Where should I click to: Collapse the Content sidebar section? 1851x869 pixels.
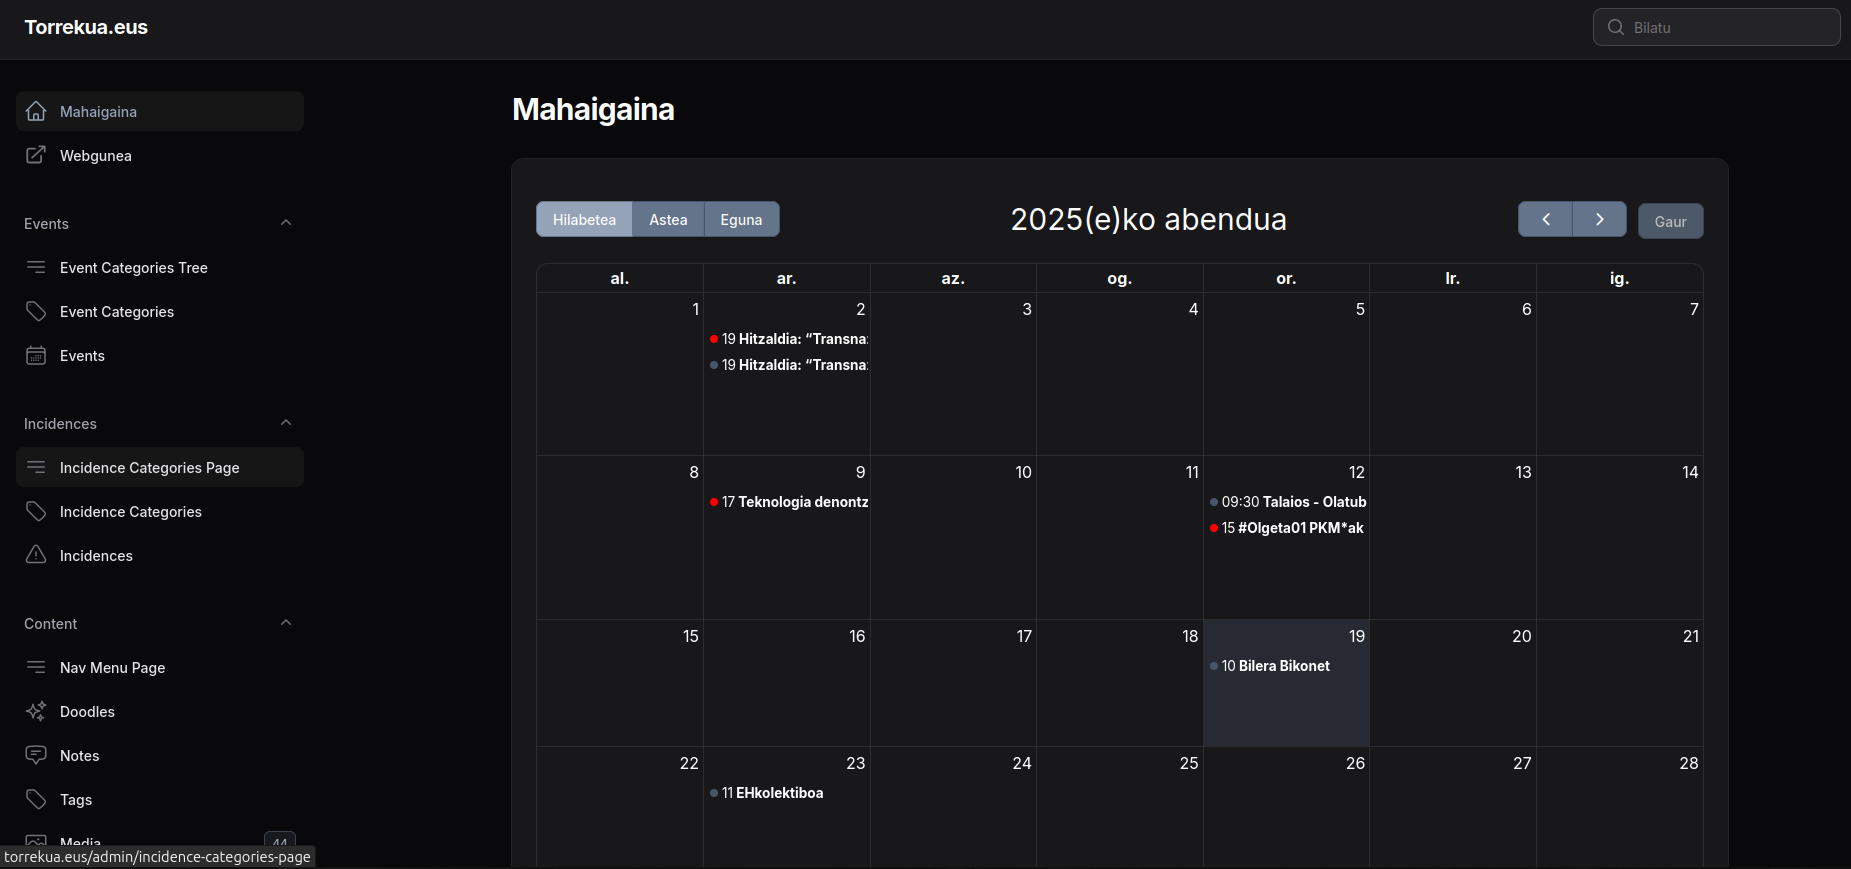pos(286,623)
